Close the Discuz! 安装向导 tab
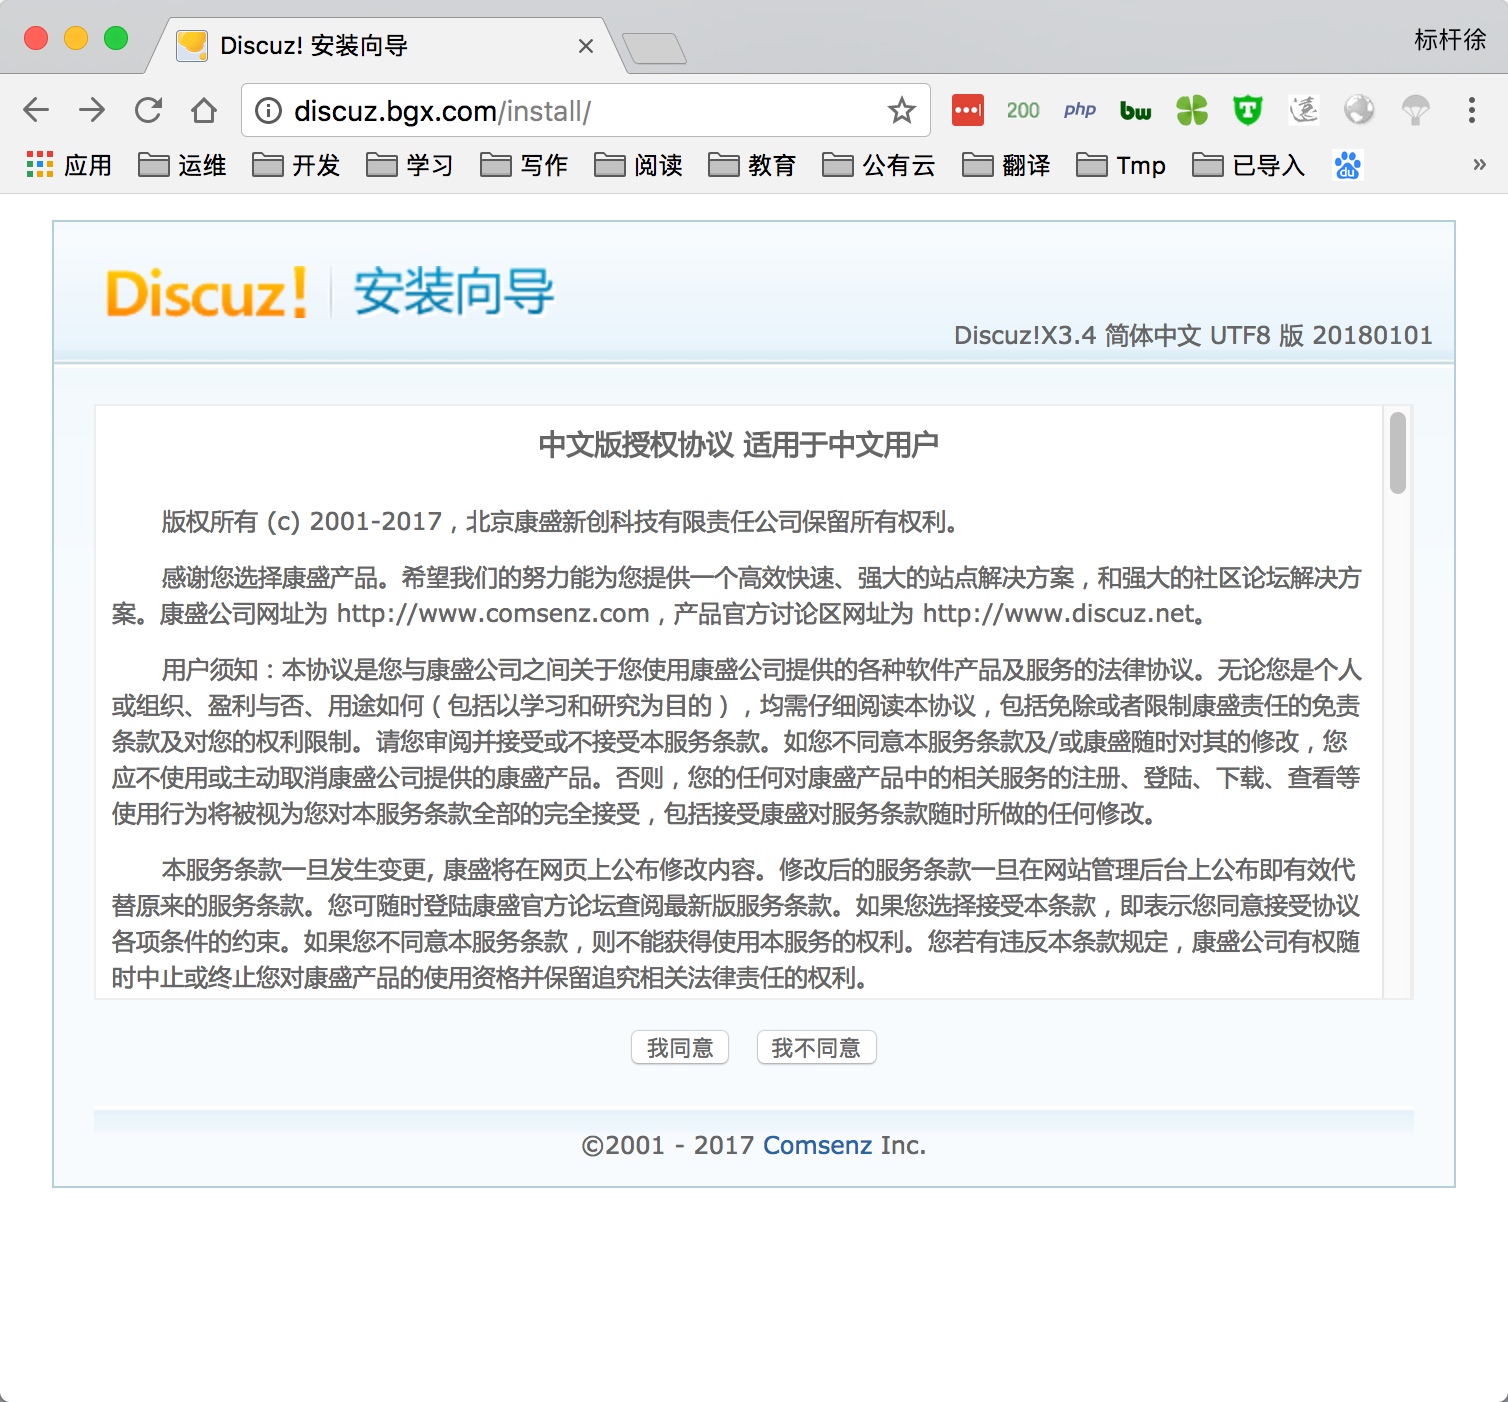This screenshot has width=1508, height=1402. [586, 46]
